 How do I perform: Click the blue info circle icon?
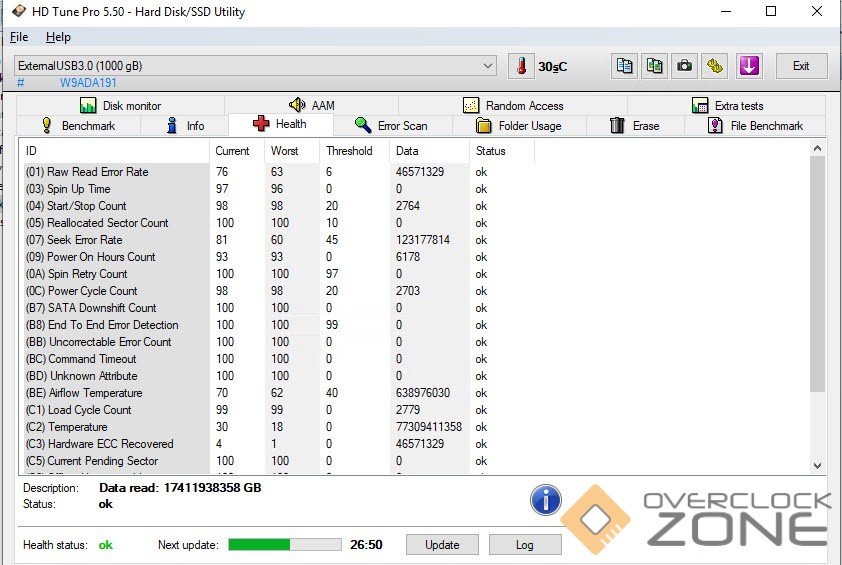546,500
